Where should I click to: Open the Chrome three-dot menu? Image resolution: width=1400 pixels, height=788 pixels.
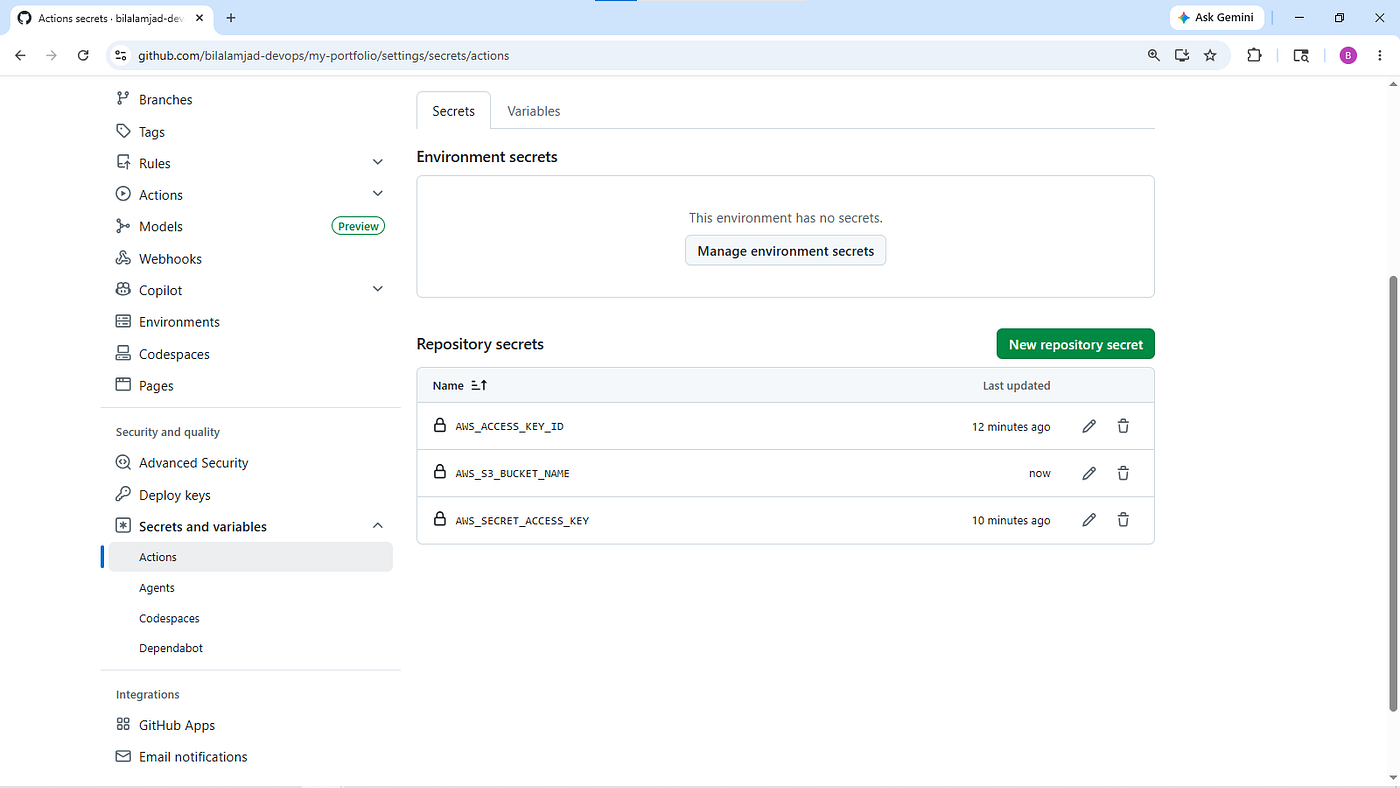coord(1380,56)
